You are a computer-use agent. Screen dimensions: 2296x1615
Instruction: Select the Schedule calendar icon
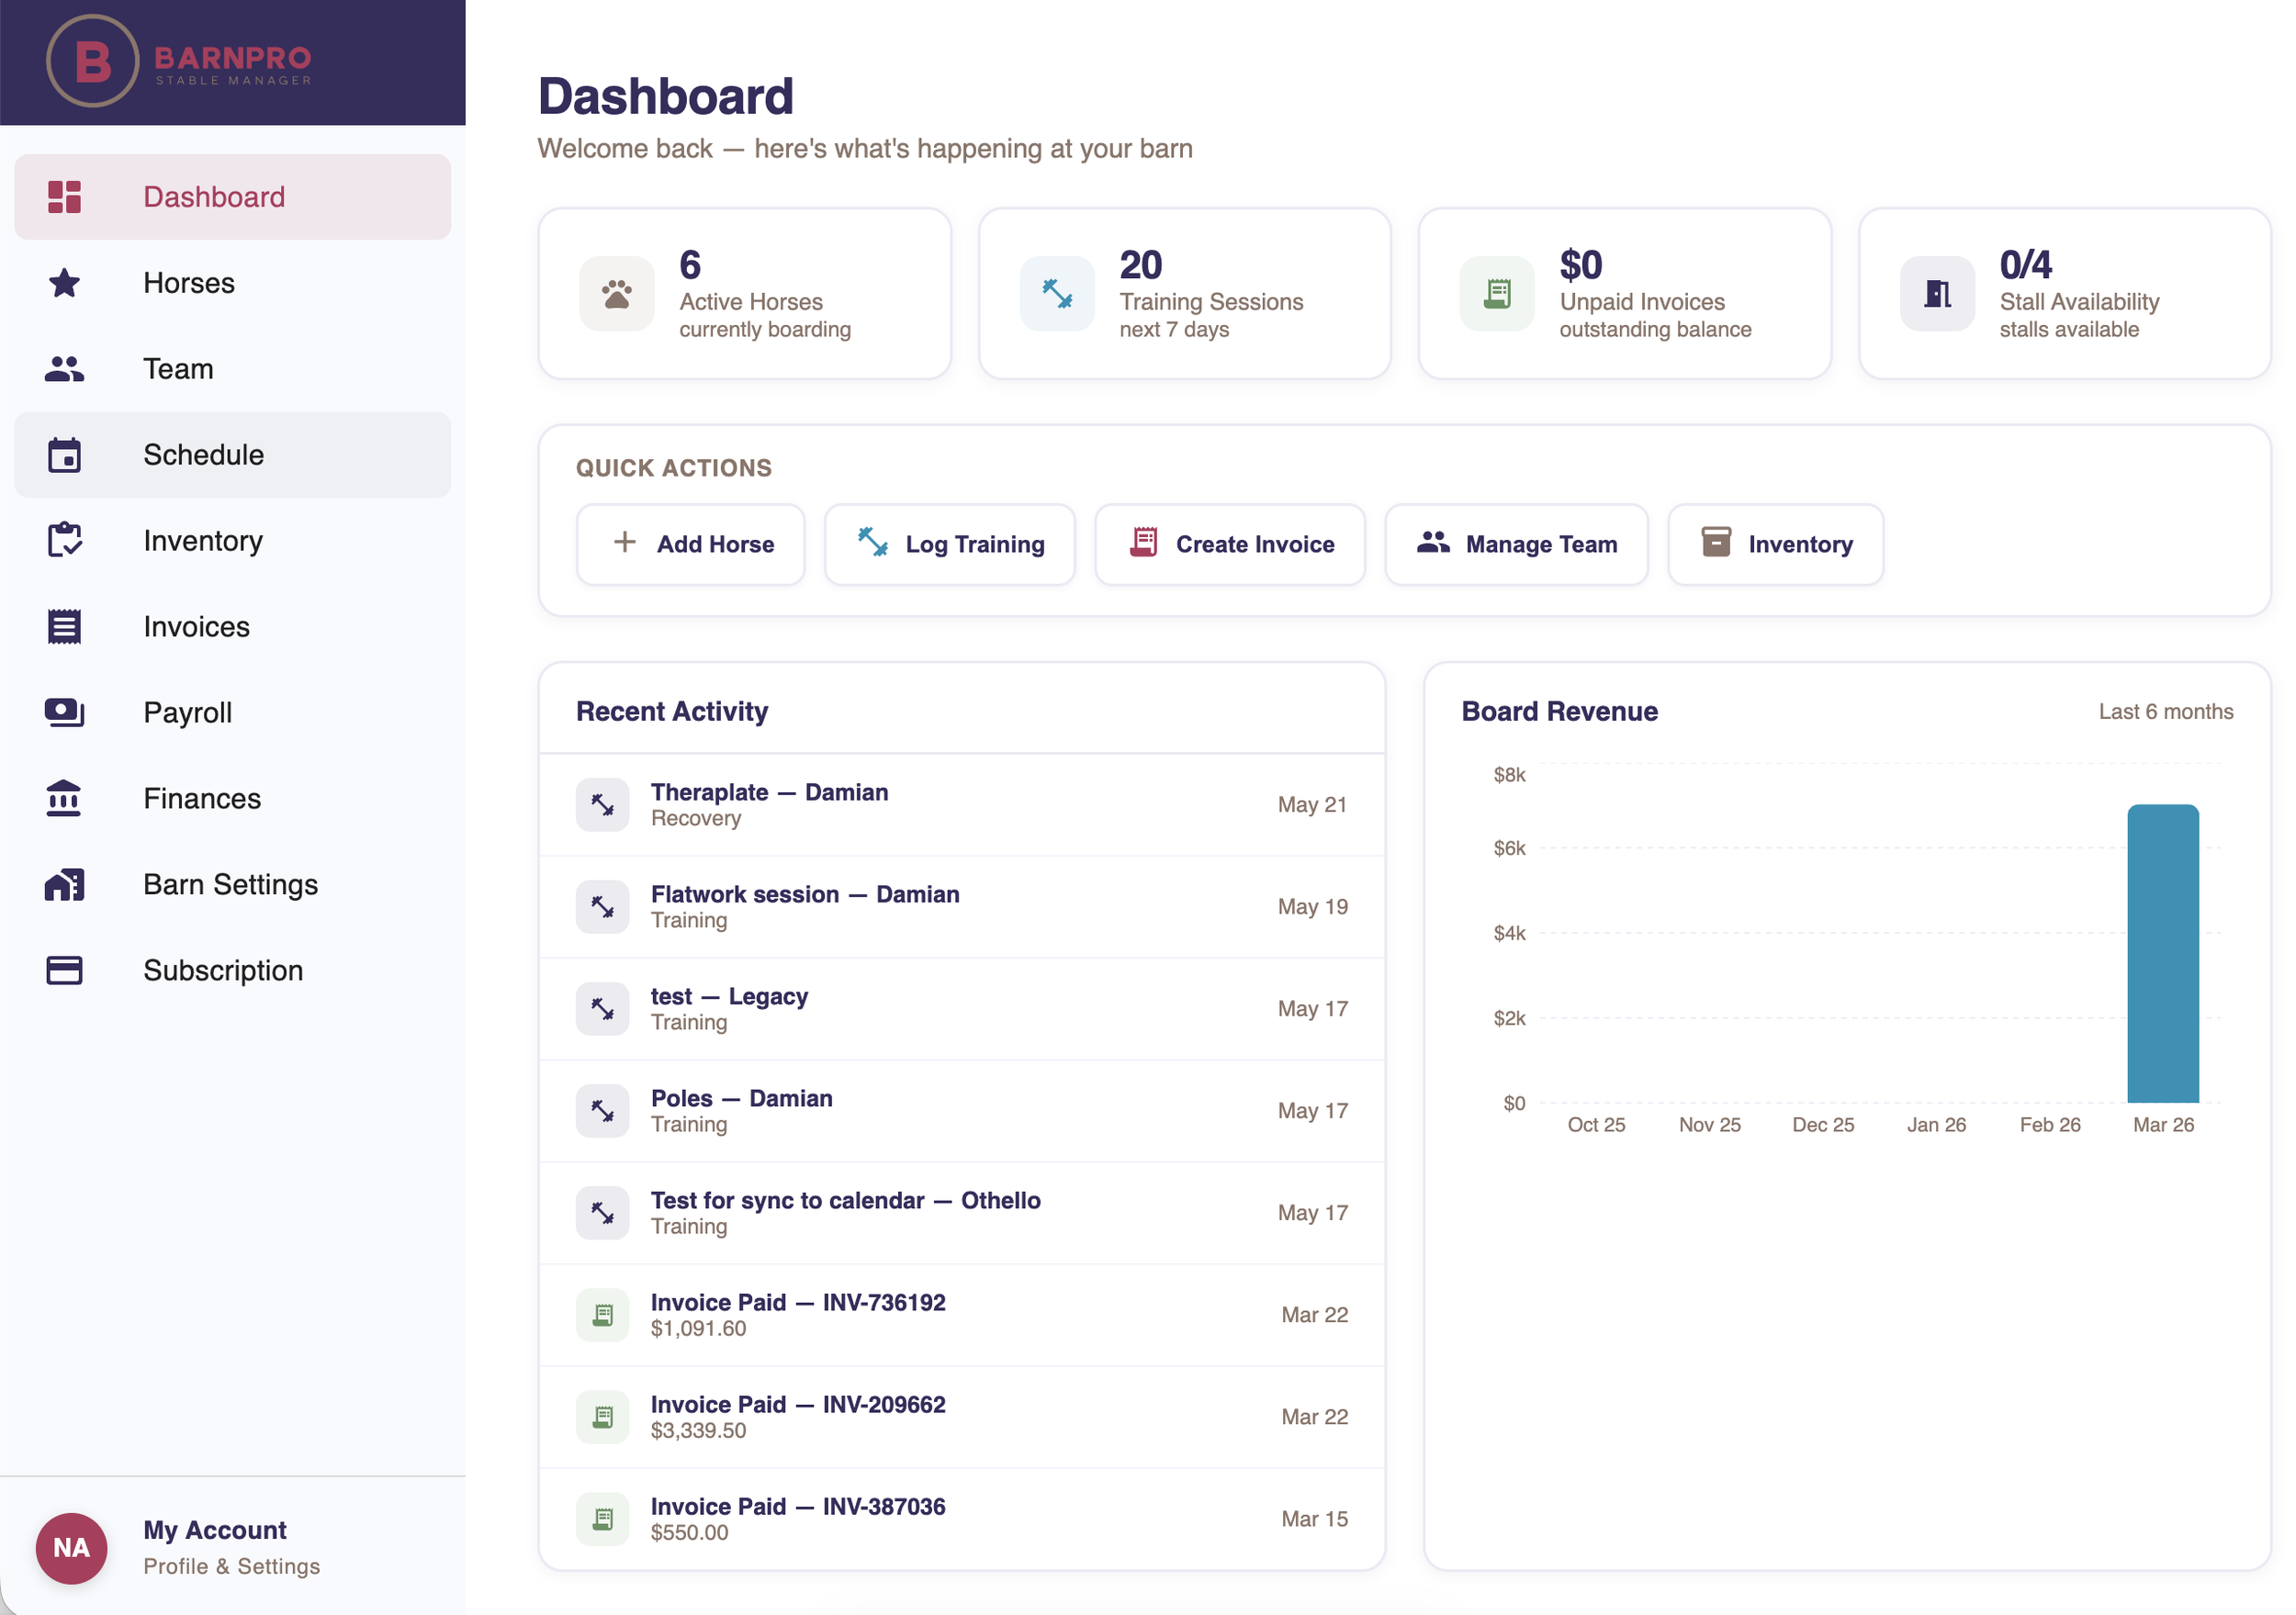(x=64, y=455)
